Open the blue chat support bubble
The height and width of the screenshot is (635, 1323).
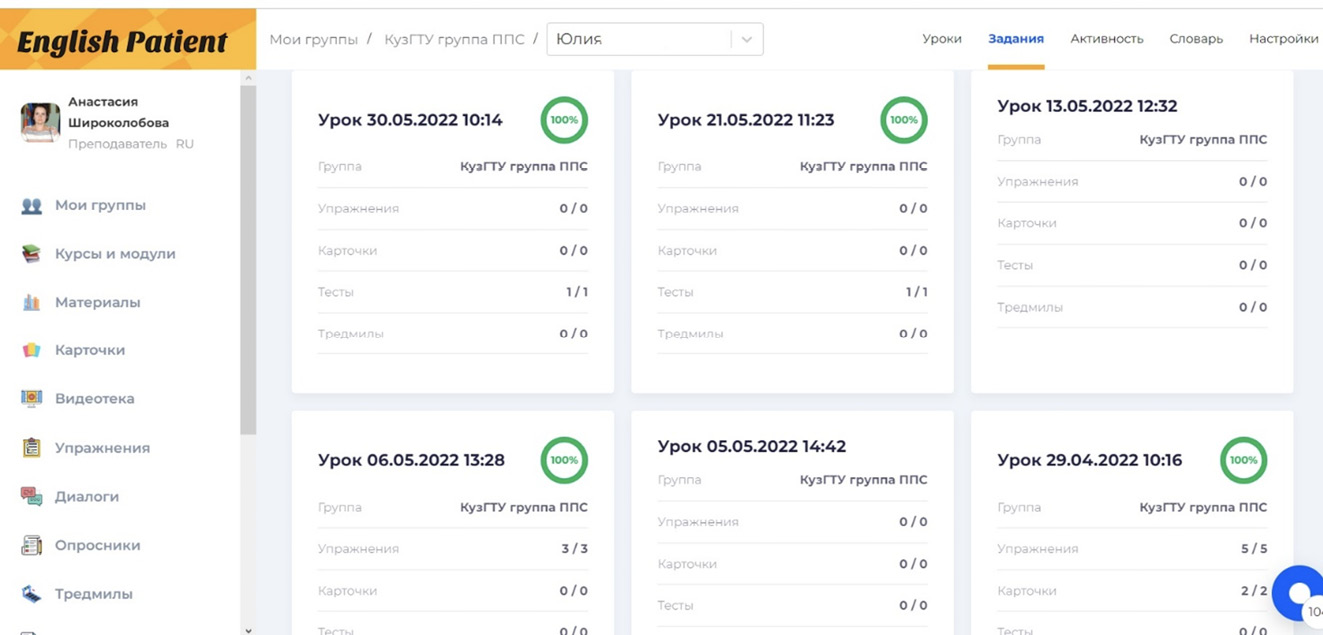[1299, 593]
